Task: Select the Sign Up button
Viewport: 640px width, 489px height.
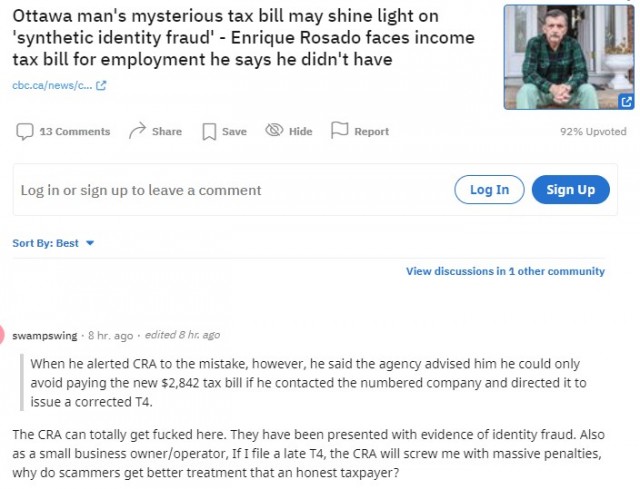Action: point(571,189)
